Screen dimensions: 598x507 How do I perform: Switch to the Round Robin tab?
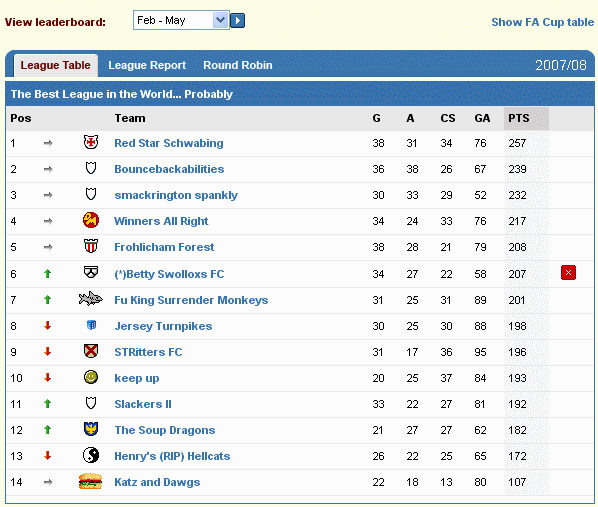pos(238,65)
